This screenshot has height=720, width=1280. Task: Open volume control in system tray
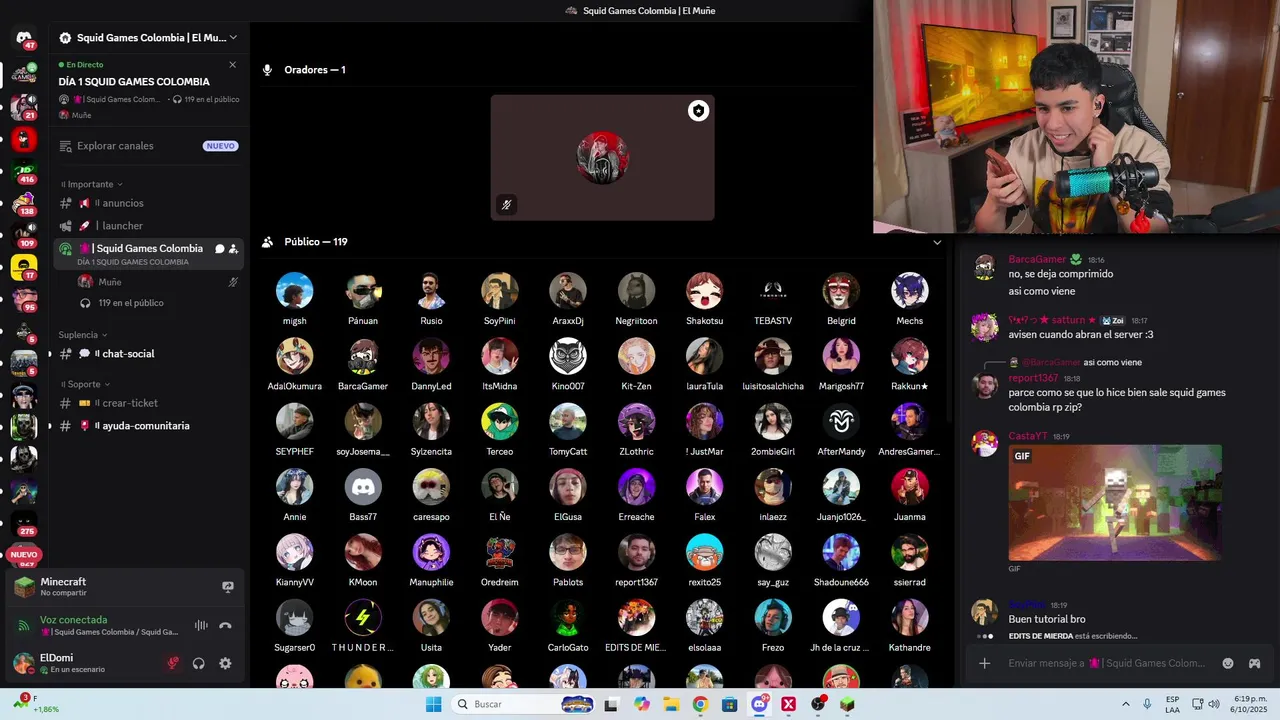pyautogui.click(x=1214, y=704)
